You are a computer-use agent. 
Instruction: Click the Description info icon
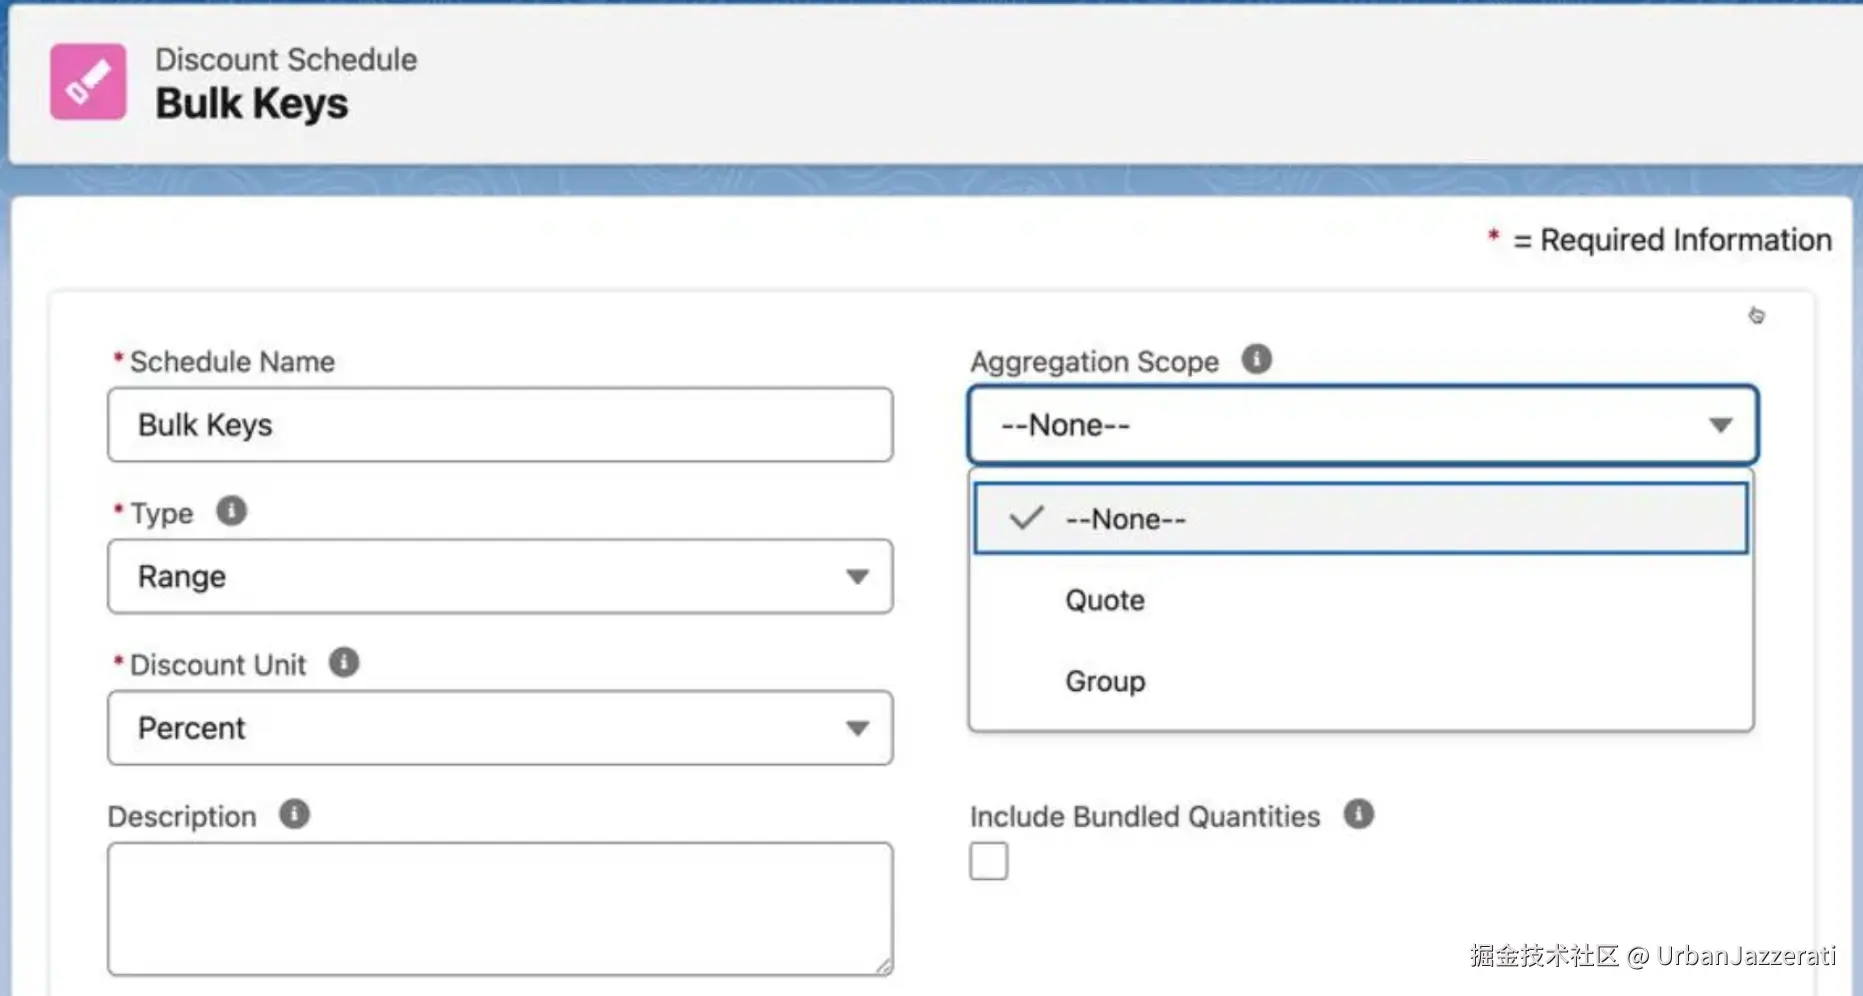pos(294,814)
